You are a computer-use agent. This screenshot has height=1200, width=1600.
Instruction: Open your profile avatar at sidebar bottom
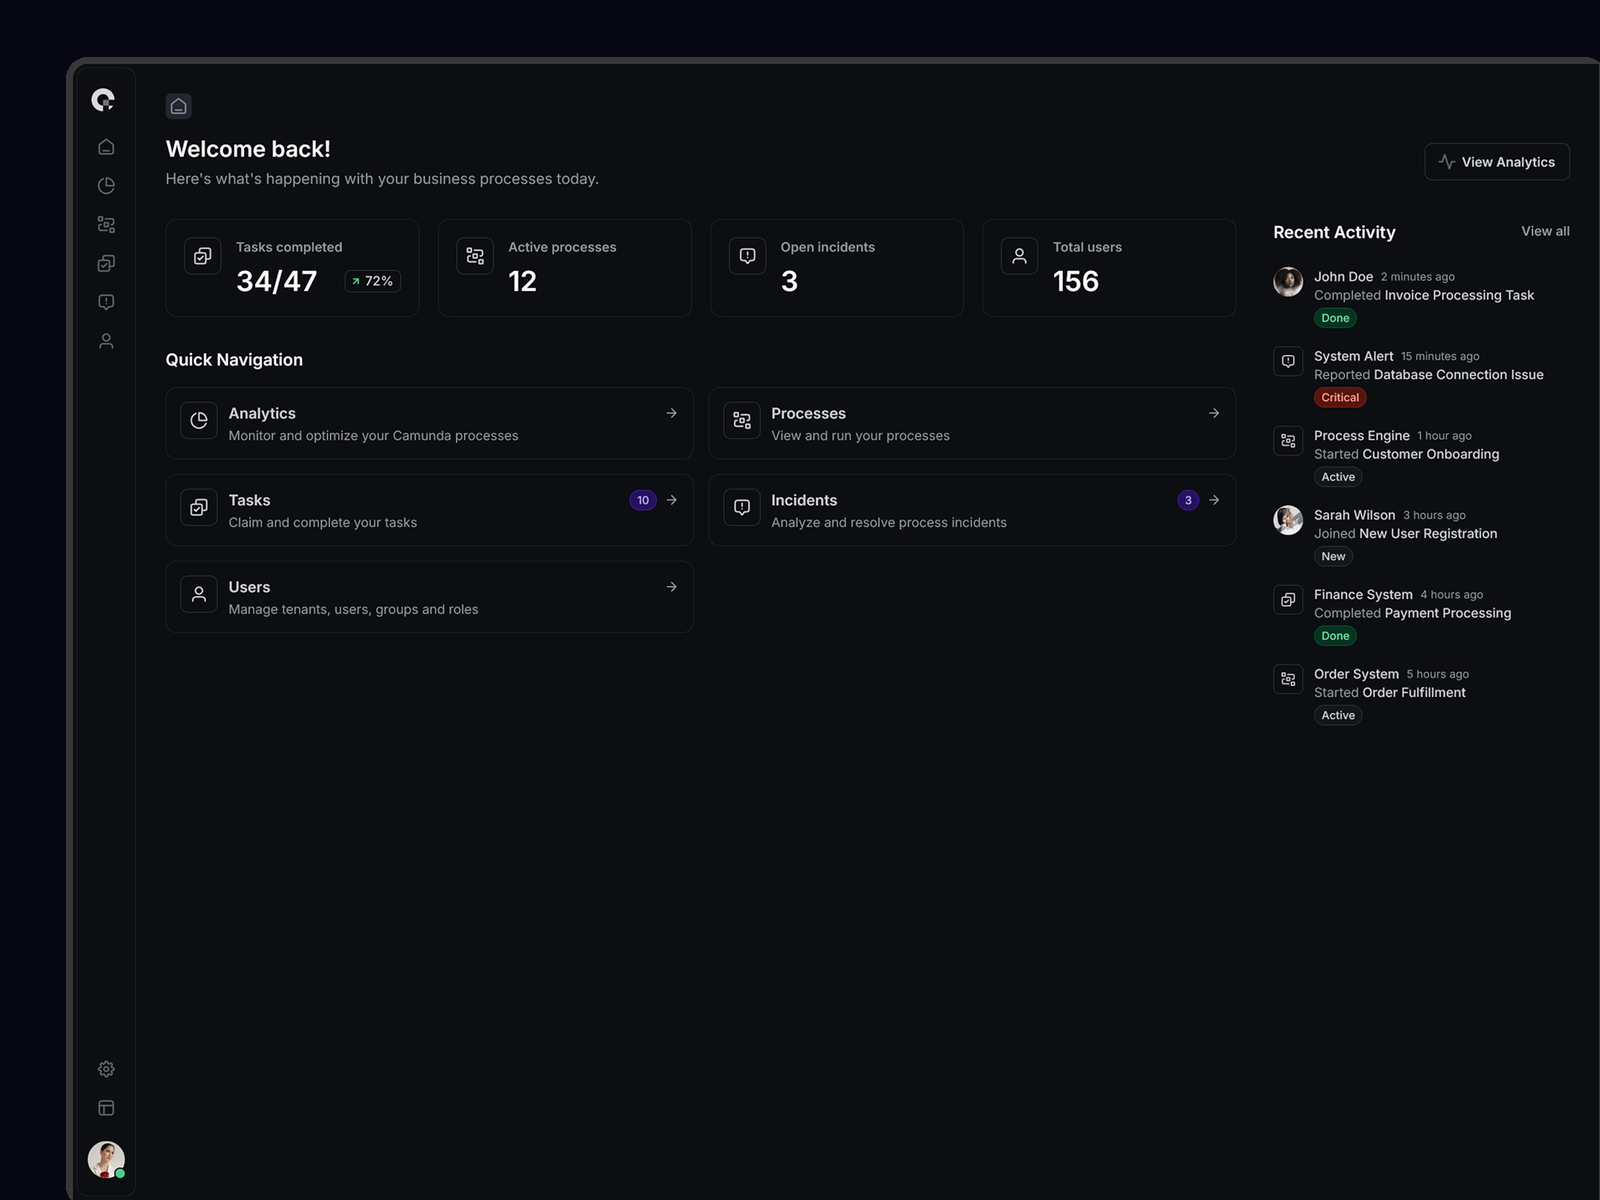tap(105, 1160)
